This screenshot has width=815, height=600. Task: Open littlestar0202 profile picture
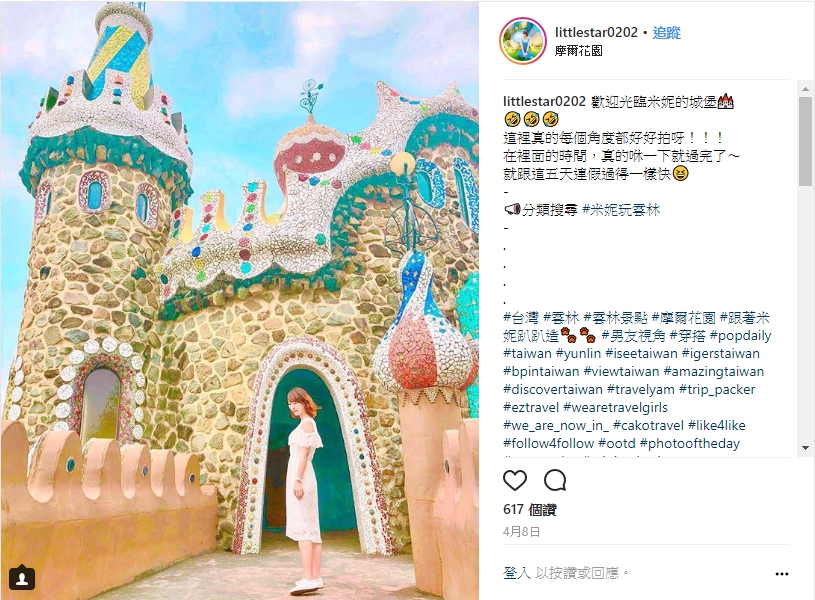point(522,41)
